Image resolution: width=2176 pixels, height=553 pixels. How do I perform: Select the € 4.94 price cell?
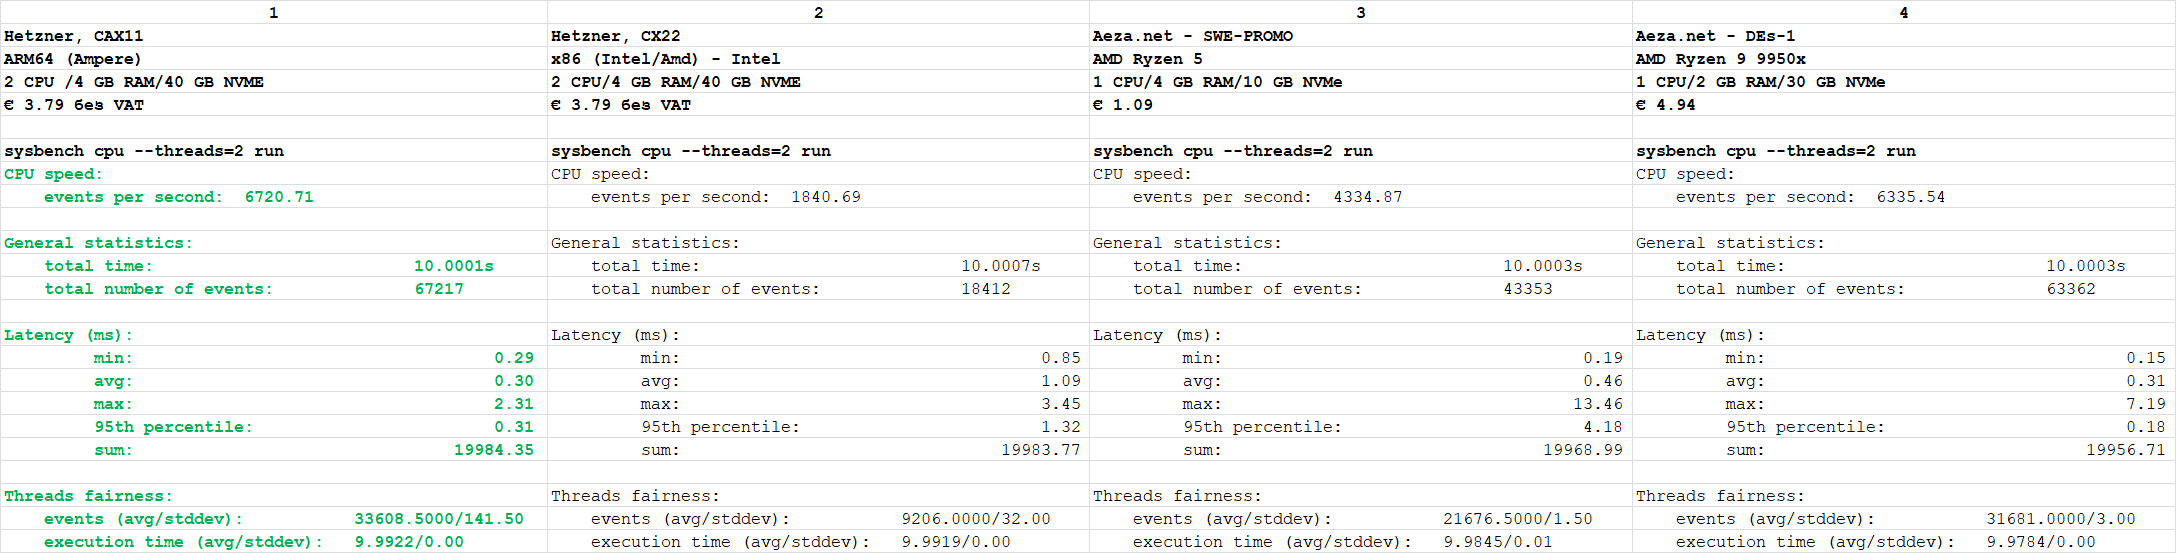1665,105
